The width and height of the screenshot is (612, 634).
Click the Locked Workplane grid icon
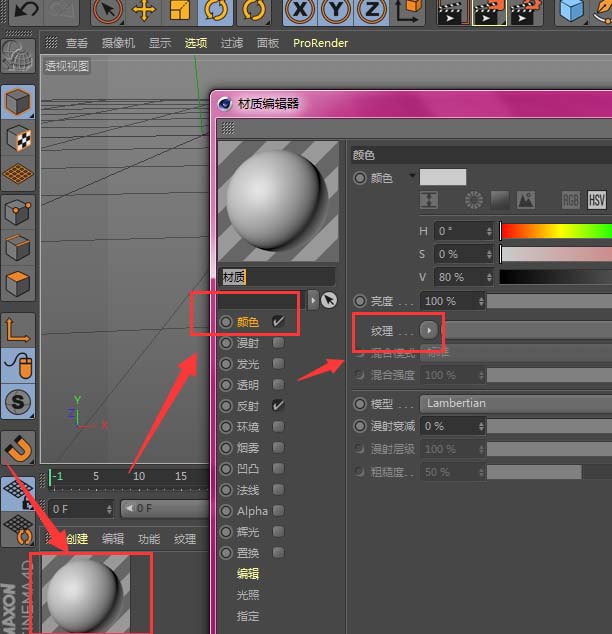(x=18, y=493)
